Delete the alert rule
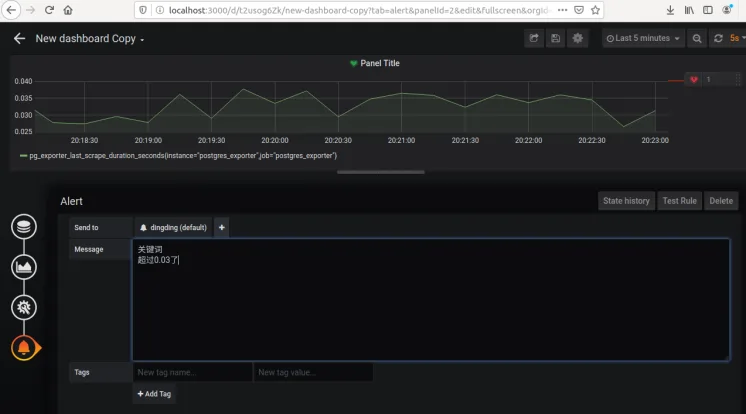 point(721,201)
